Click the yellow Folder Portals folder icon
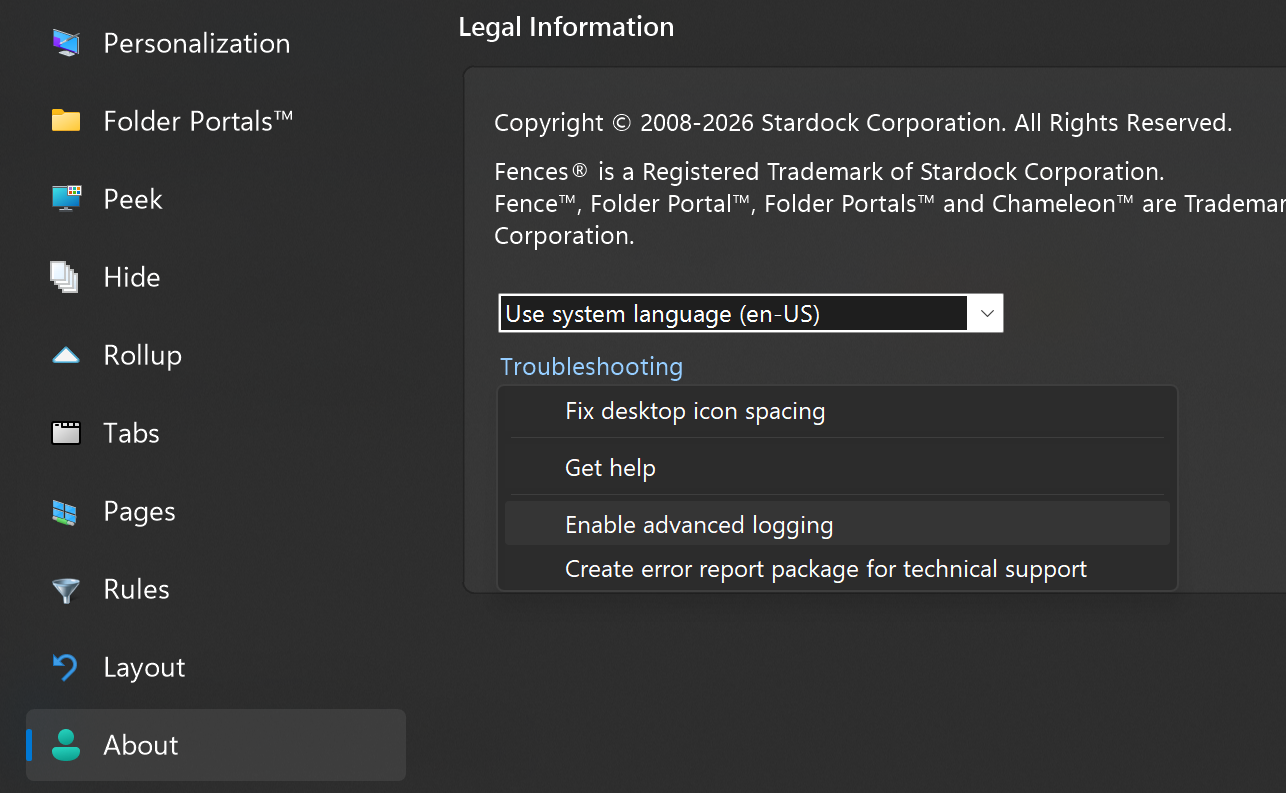 tap(66, 121)
